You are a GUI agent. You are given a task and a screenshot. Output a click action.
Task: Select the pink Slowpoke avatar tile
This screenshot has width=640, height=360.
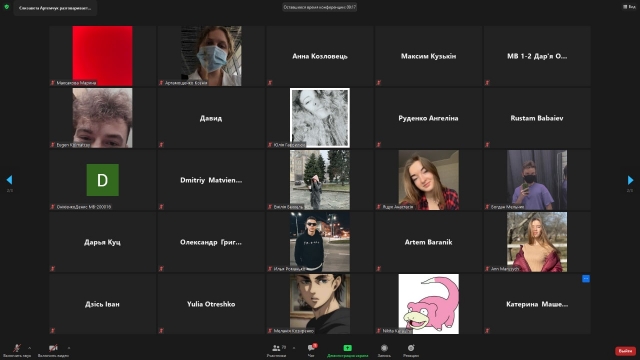click(x=428, y=304)
